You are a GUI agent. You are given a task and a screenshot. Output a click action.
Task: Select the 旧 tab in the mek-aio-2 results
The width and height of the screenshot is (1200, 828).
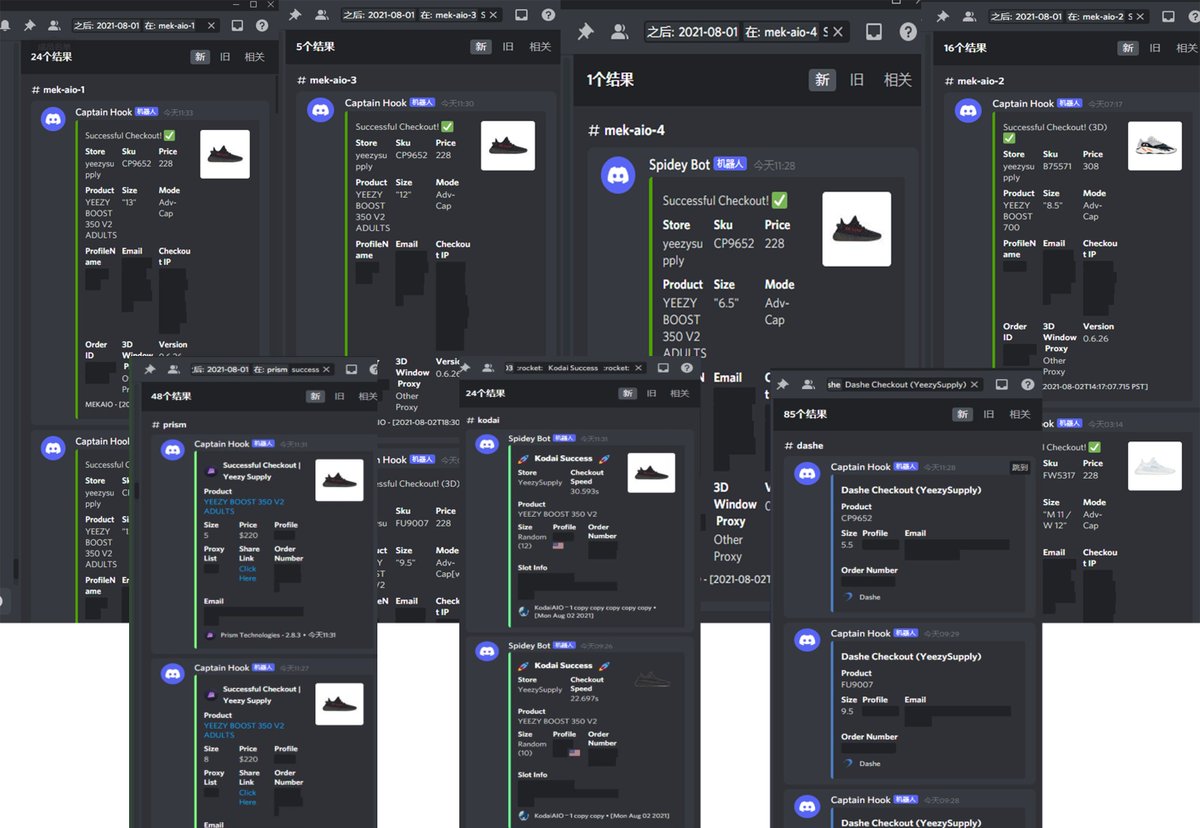tap(1153, 48)
